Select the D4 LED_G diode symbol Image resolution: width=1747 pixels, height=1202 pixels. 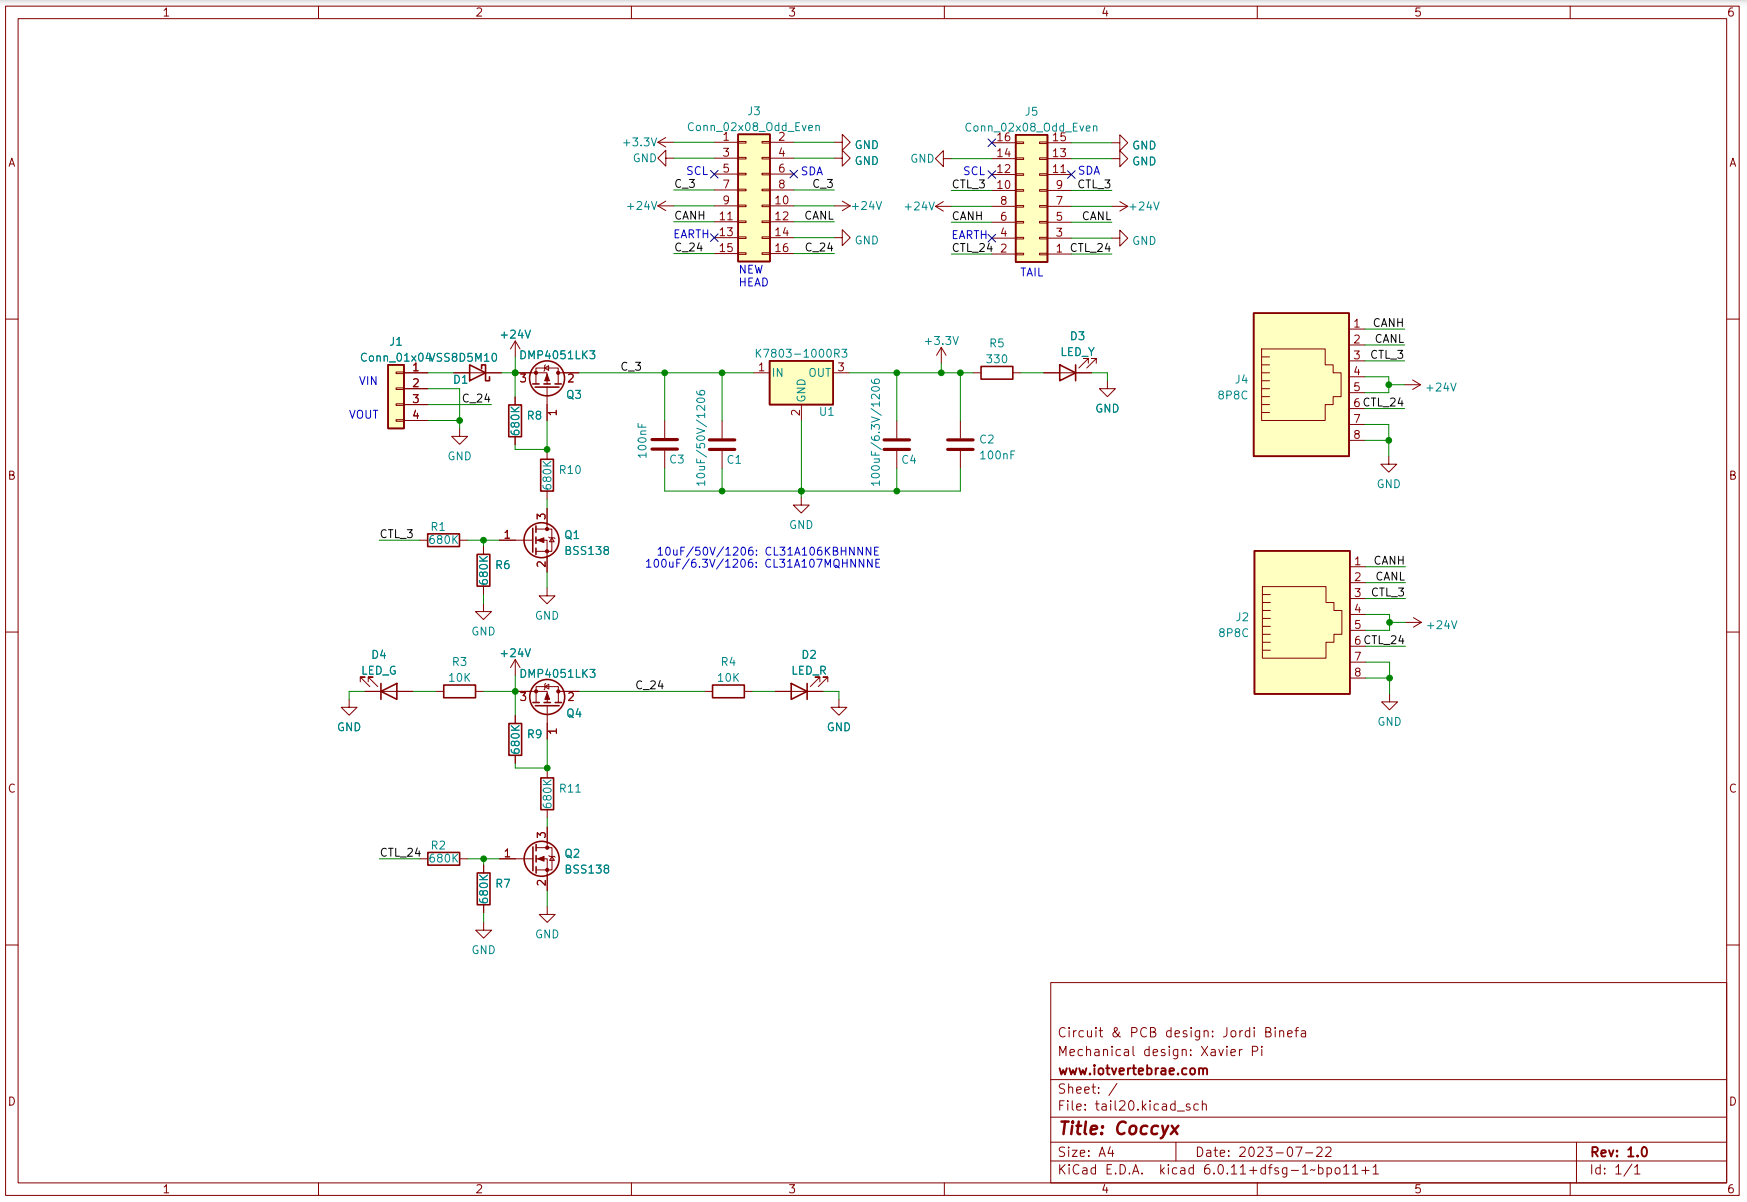[x=386, y=690]
